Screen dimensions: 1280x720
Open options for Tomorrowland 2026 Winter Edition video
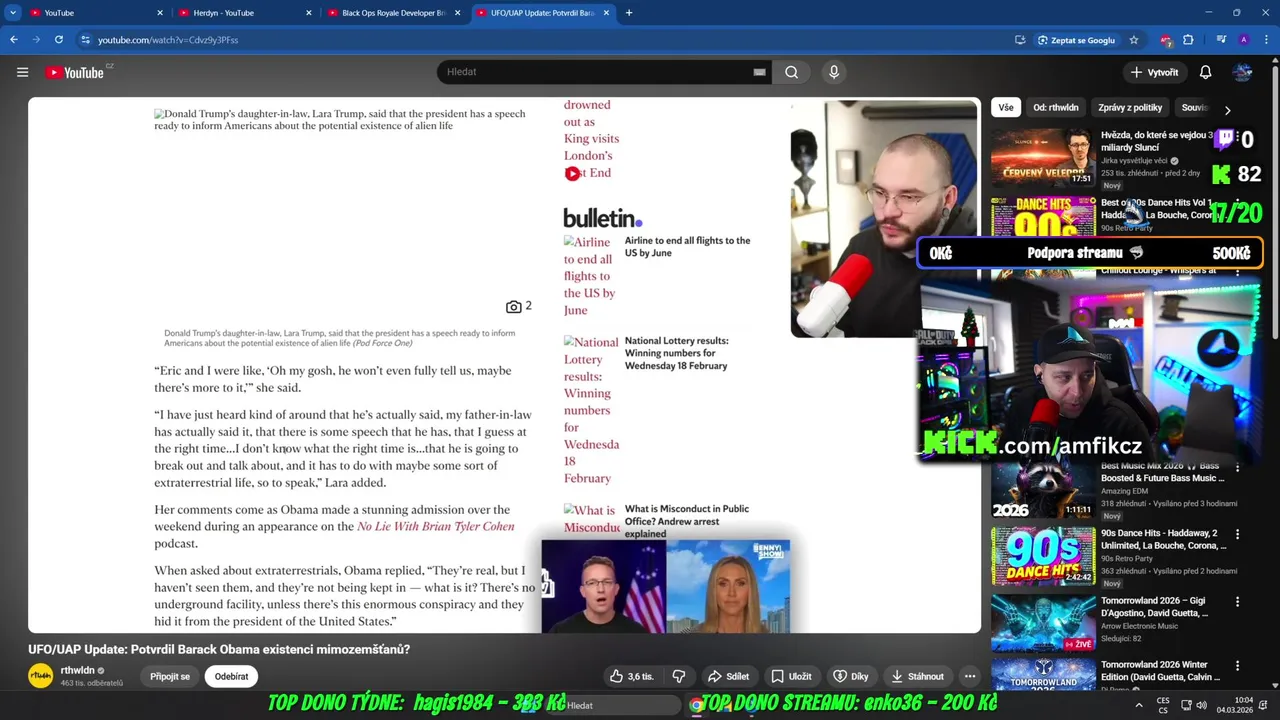click(1237, 666)
